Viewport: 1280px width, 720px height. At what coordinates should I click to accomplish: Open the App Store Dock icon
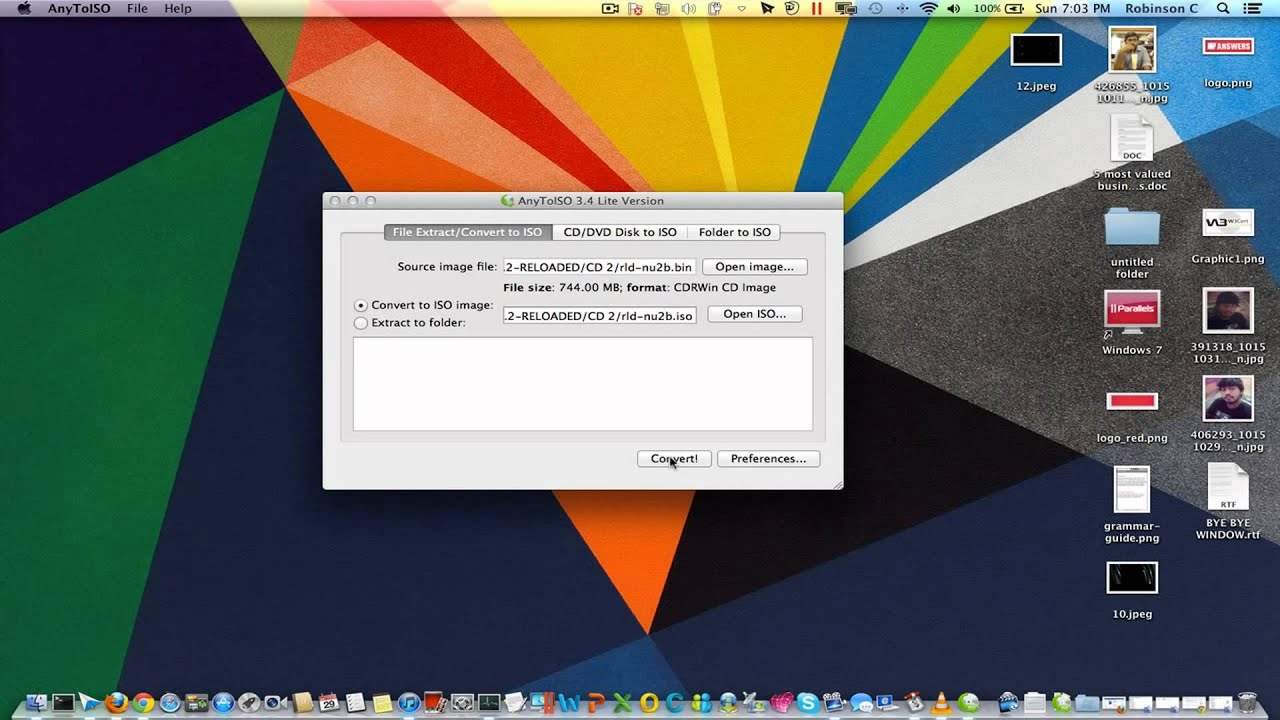pos(223,702)
